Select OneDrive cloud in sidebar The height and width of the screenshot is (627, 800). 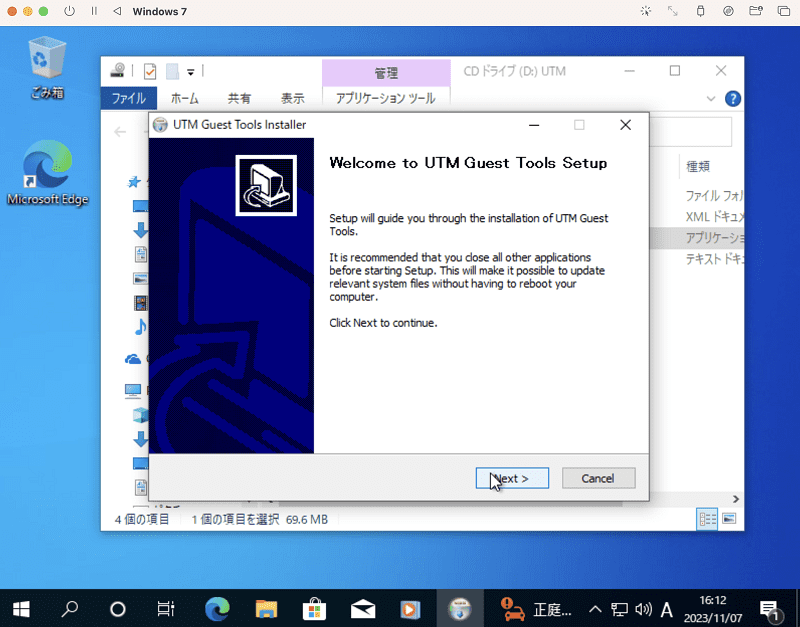point(133,359)
